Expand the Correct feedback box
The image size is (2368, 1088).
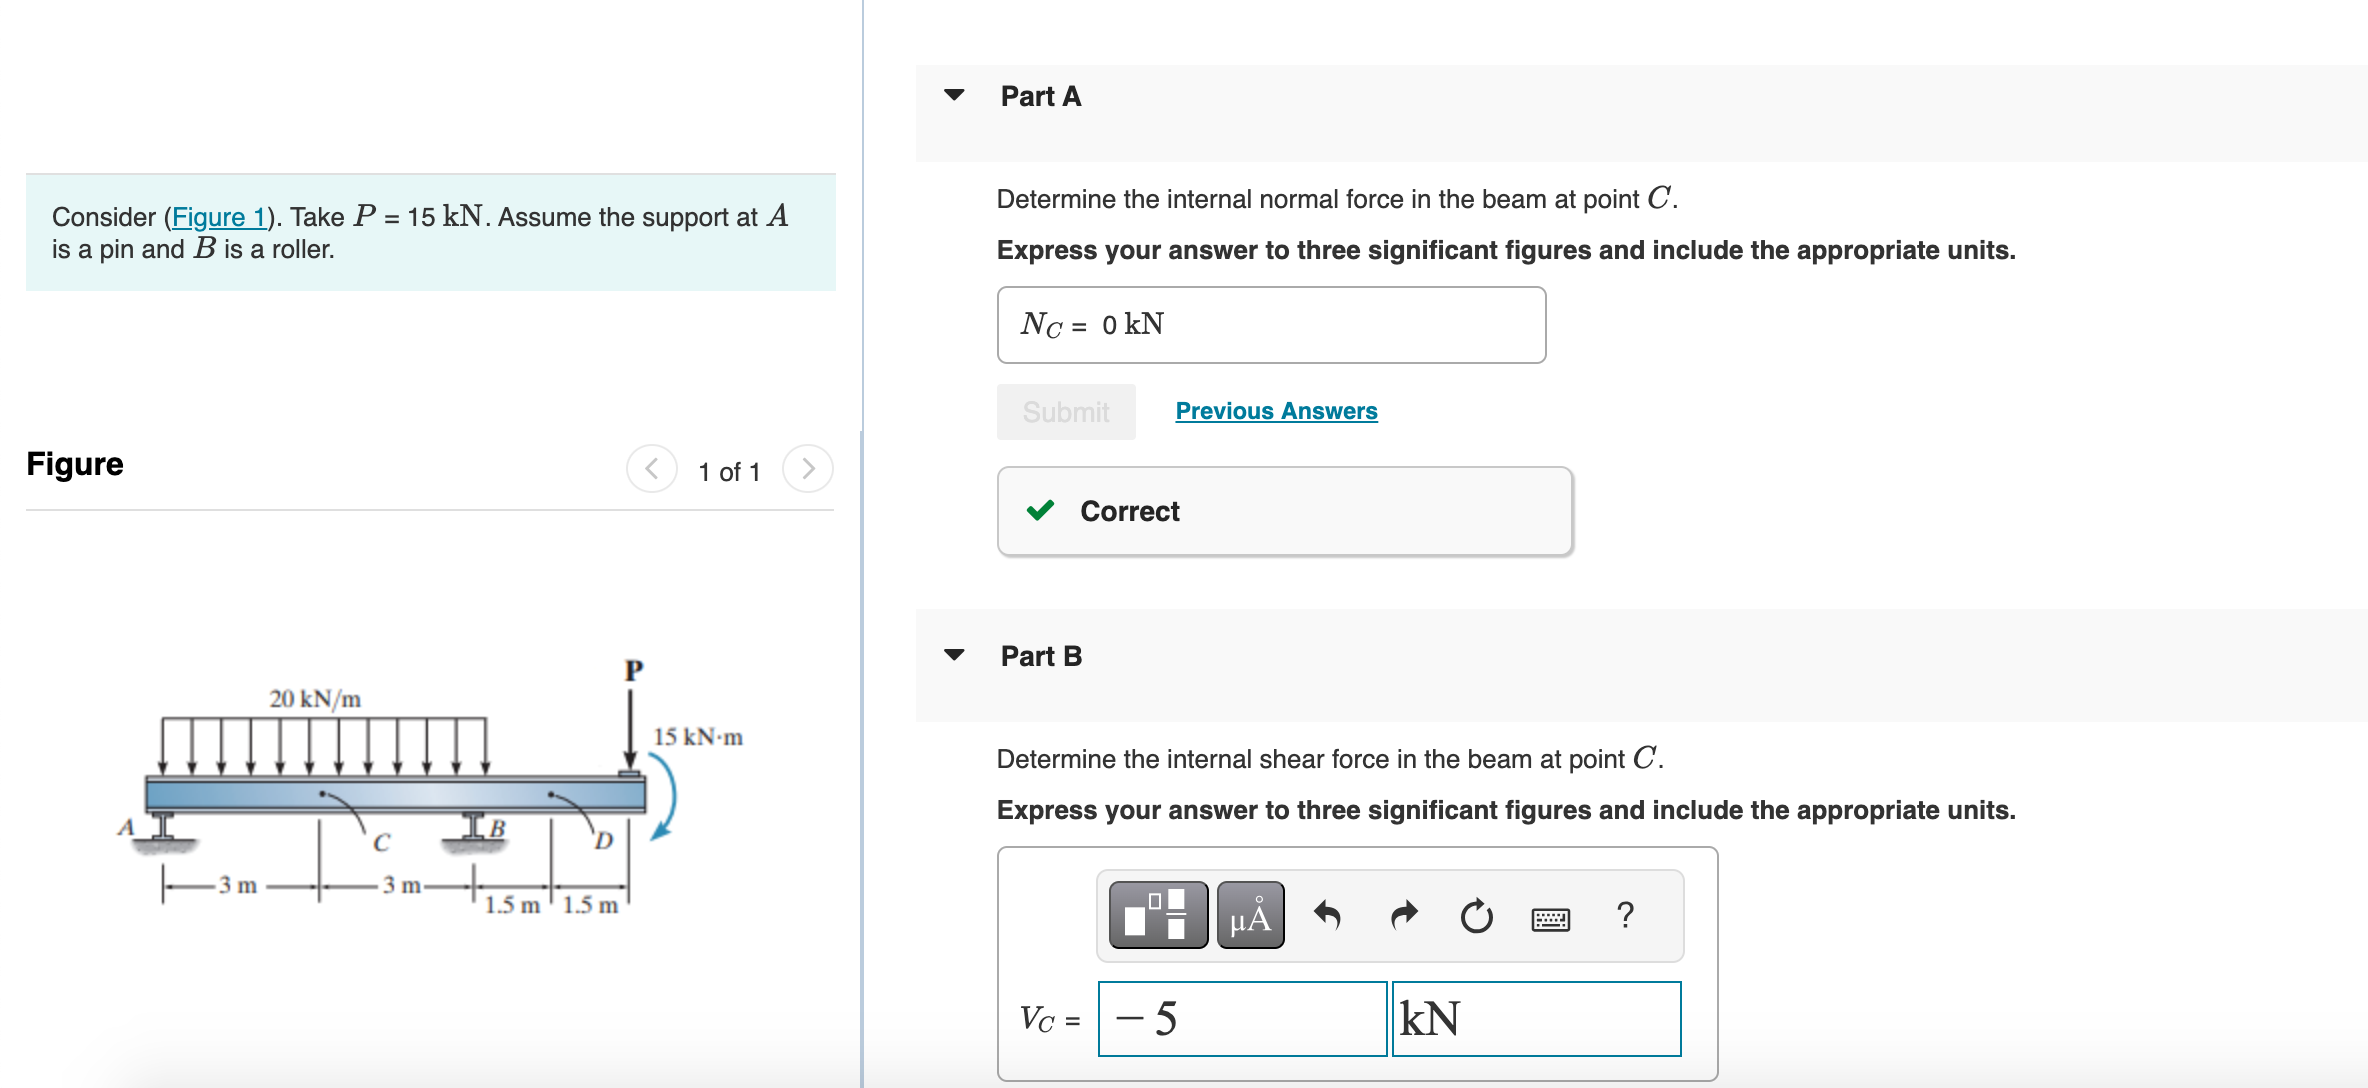(1284, 510)
